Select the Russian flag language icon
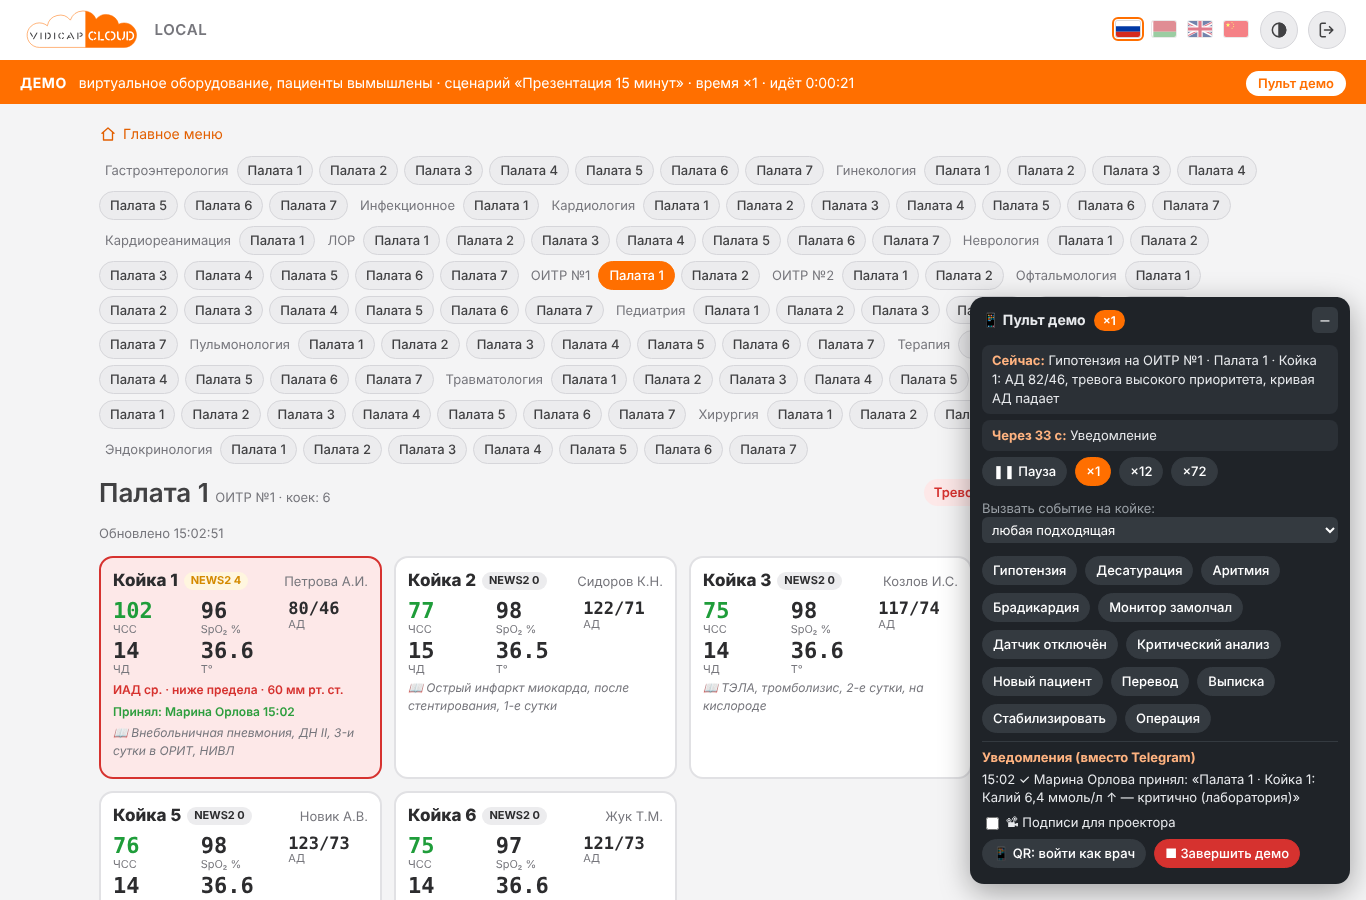 [1128, 29]
